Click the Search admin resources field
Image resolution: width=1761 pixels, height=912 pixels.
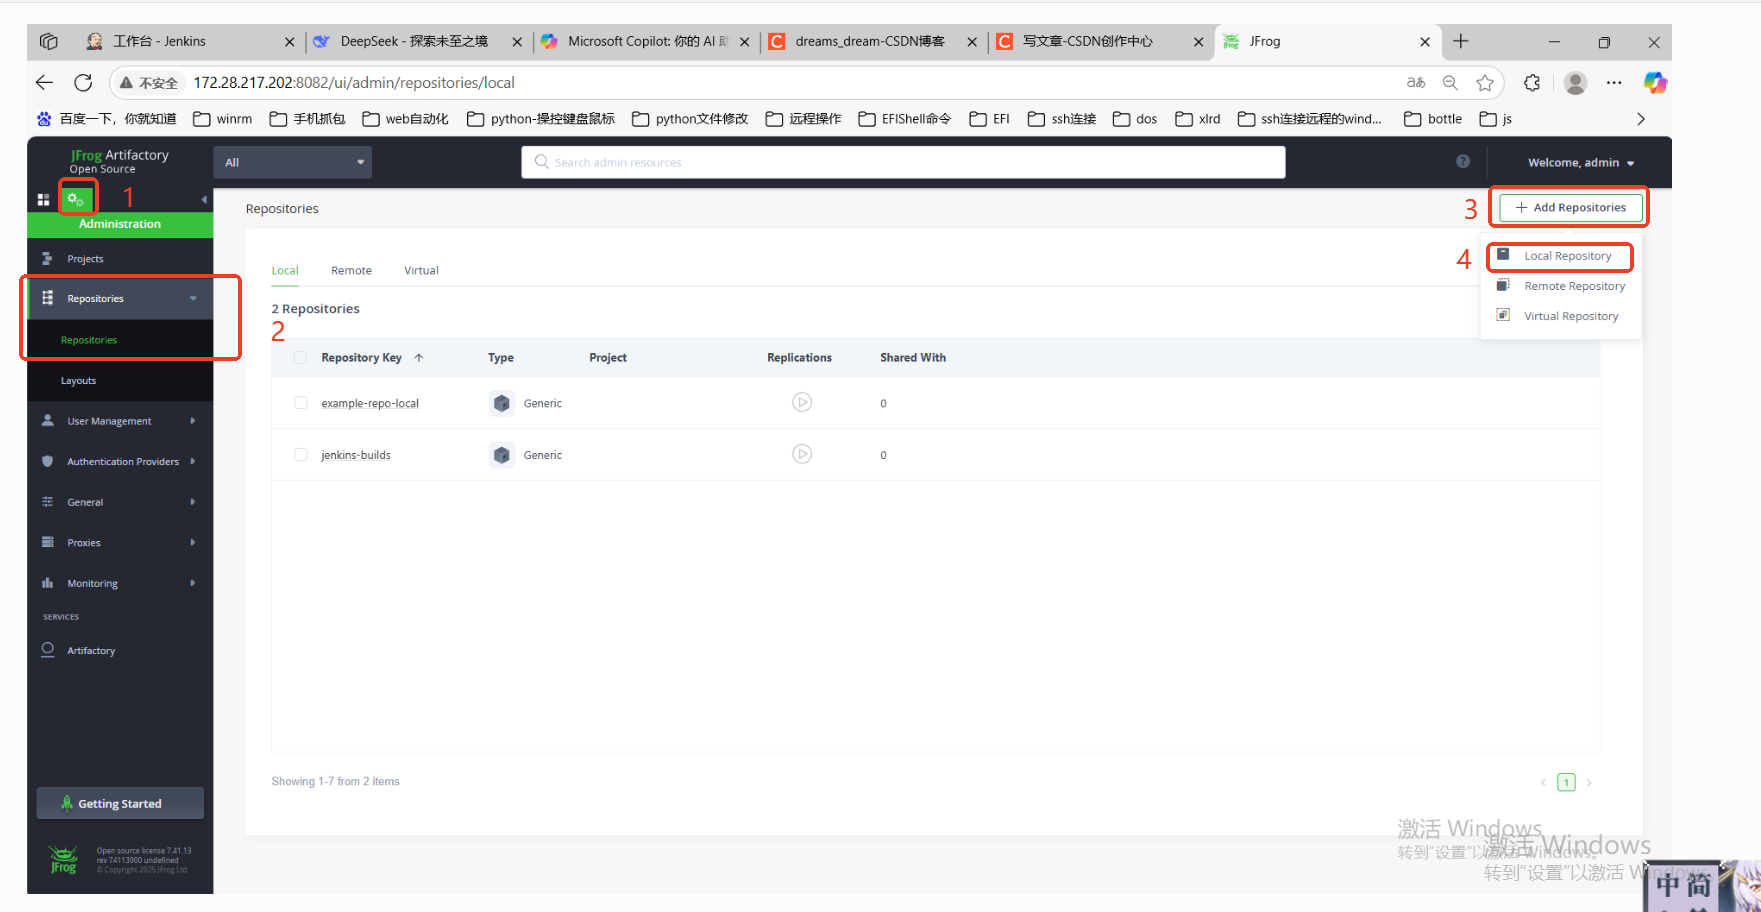[x=900, y=161]
